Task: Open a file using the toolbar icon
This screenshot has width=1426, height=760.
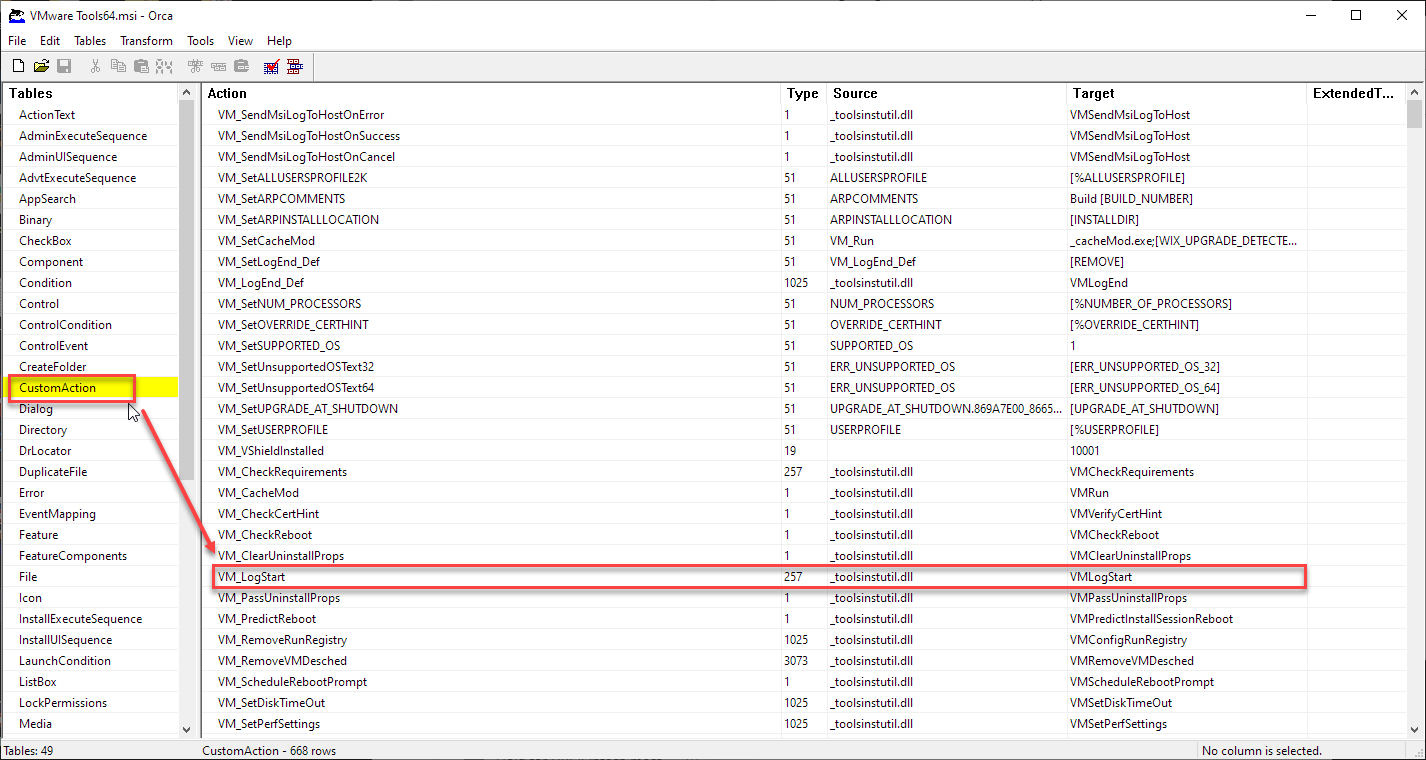Action: click(41, 66)
